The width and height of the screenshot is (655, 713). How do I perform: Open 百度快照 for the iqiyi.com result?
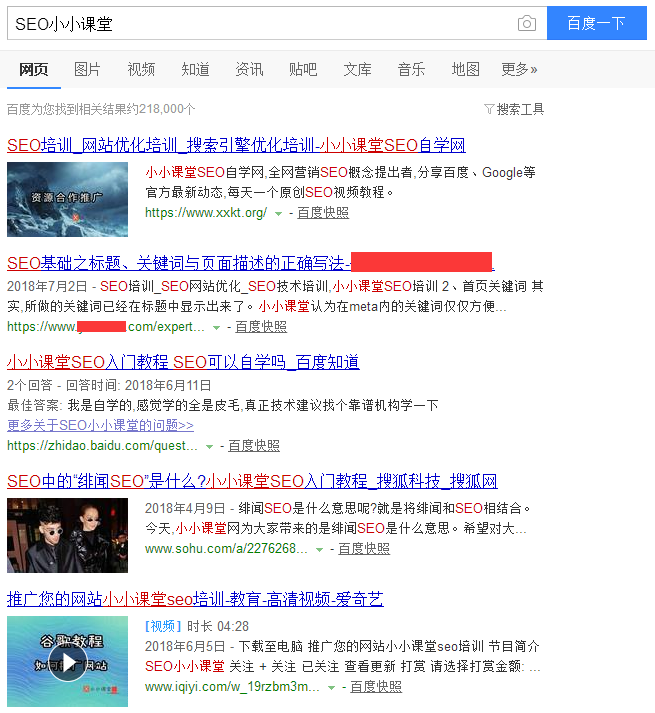point(376,687)
